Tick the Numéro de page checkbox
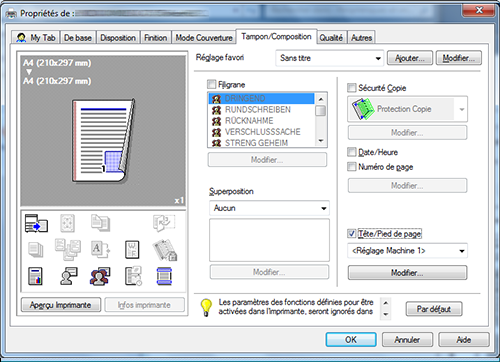 pos(352,166)
